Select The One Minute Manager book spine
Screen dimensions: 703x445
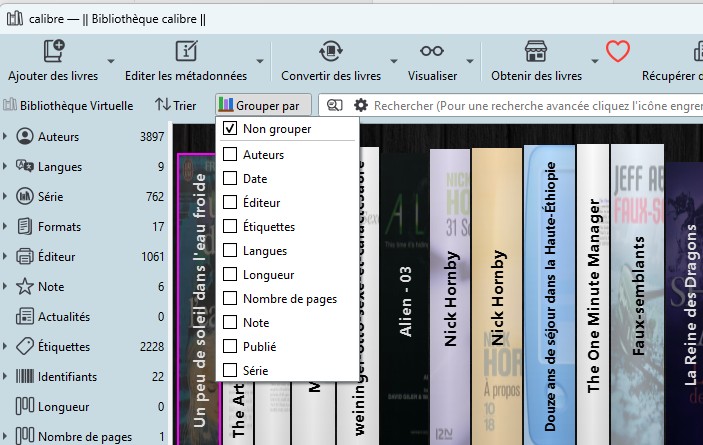(x=592, y=290)
